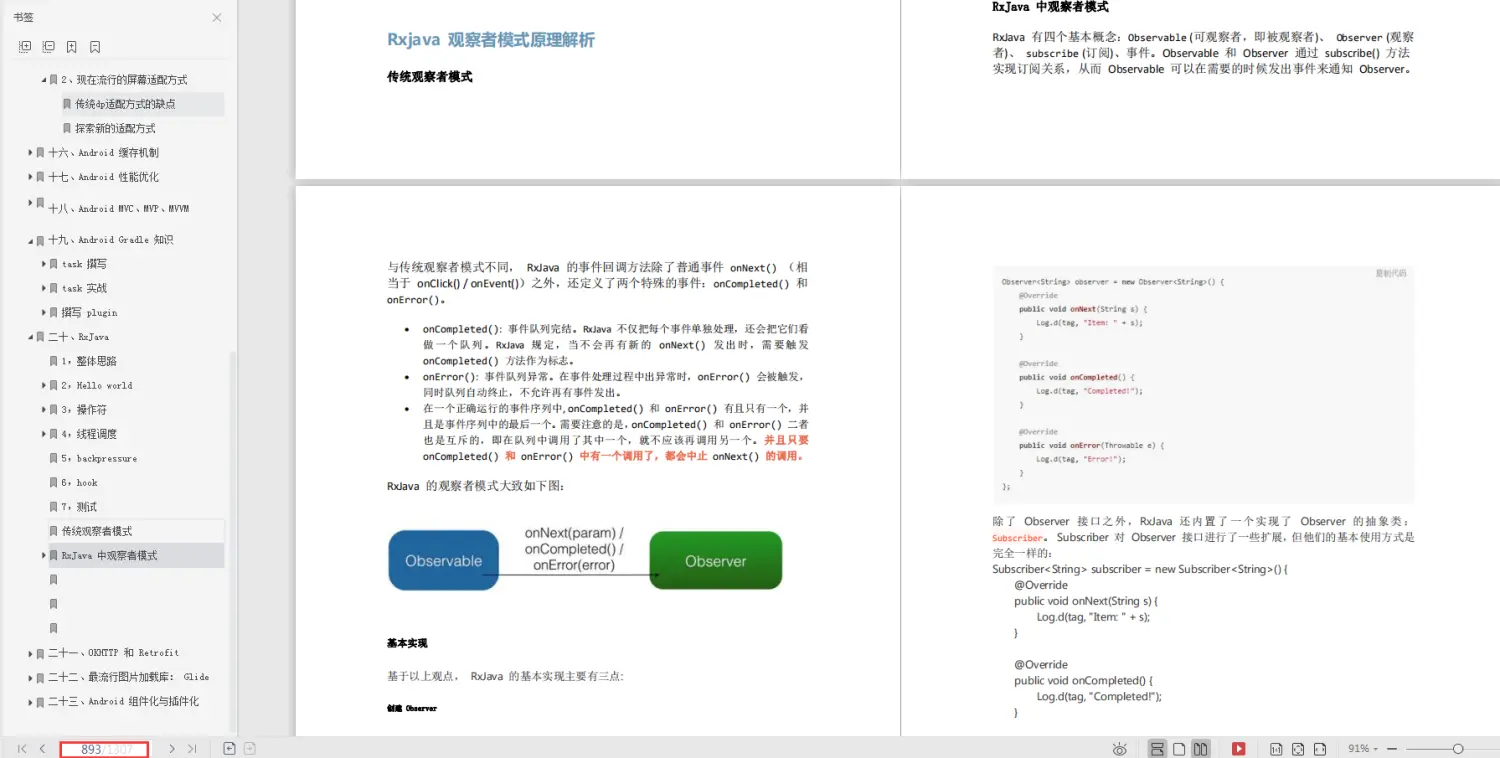Image resolution: width=1500 pixels, height=758 pixels.
Task: Open bookmark 探索新的适配方式
Action: click(115, 128)
